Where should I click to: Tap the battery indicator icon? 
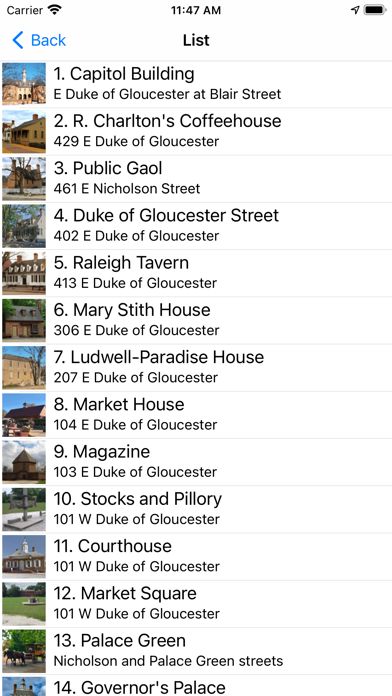[x=375, y=10]
